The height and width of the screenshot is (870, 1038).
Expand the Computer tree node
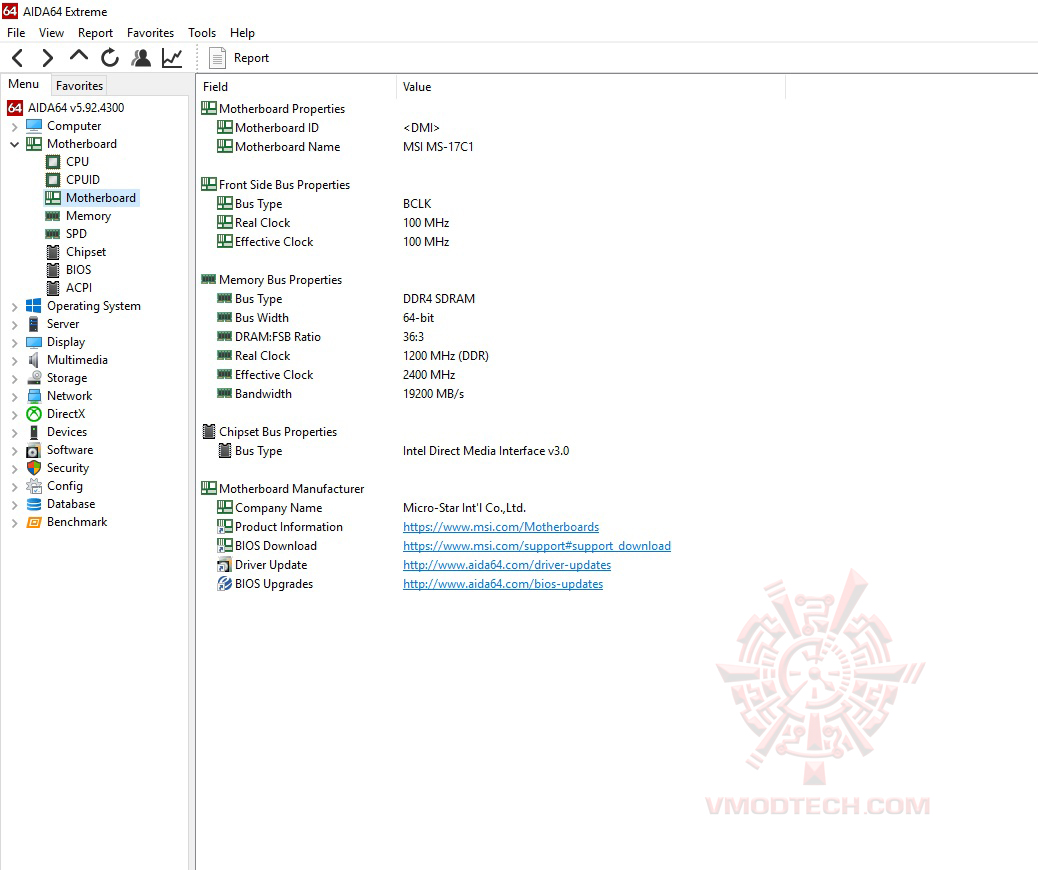12,125
